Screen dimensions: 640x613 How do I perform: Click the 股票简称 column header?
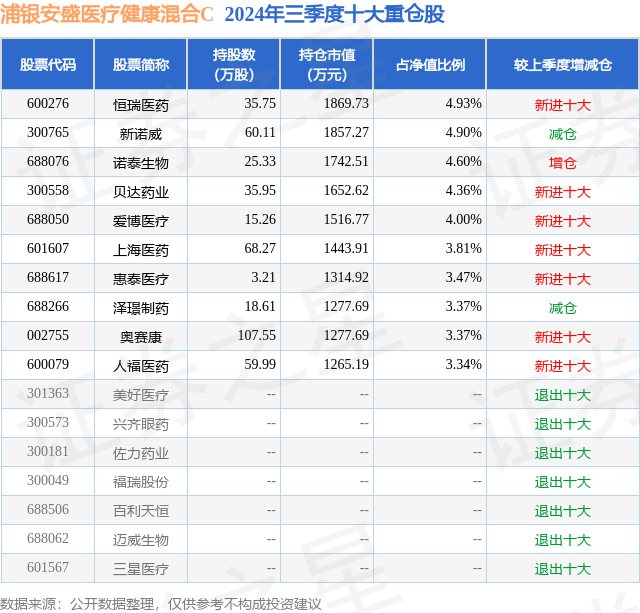(x=141, y=64)
